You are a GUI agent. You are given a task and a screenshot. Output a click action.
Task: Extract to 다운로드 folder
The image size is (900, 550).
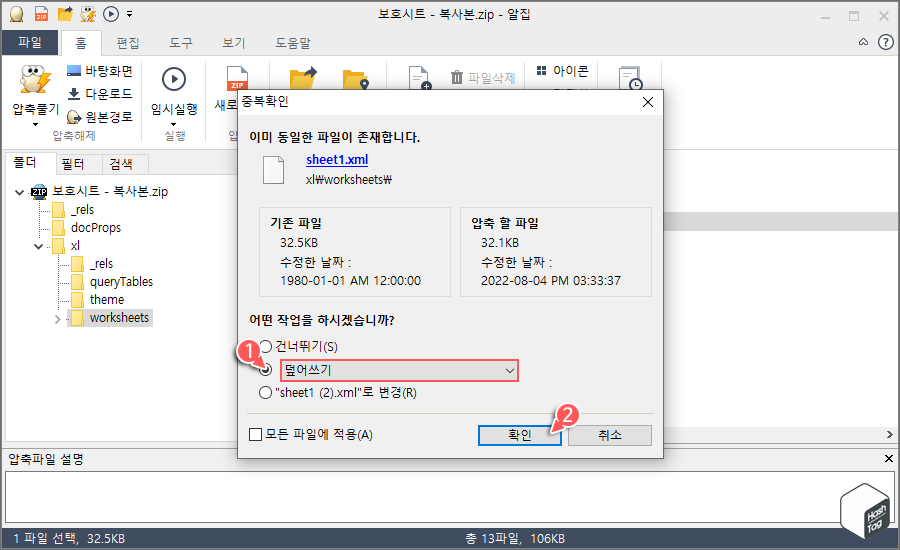click(x=100, y=94)
